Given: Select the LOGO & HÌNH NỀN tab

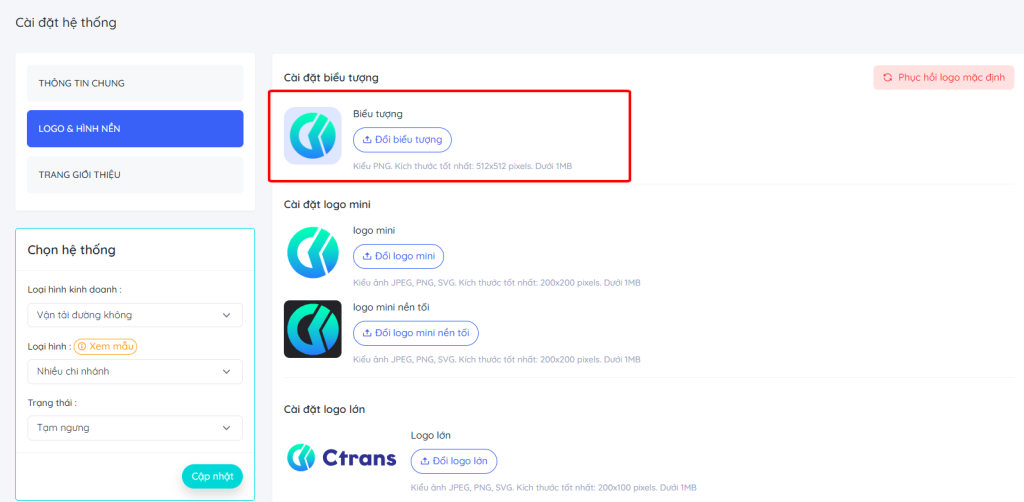Looking at the screenshot, I should coord(135,129).
